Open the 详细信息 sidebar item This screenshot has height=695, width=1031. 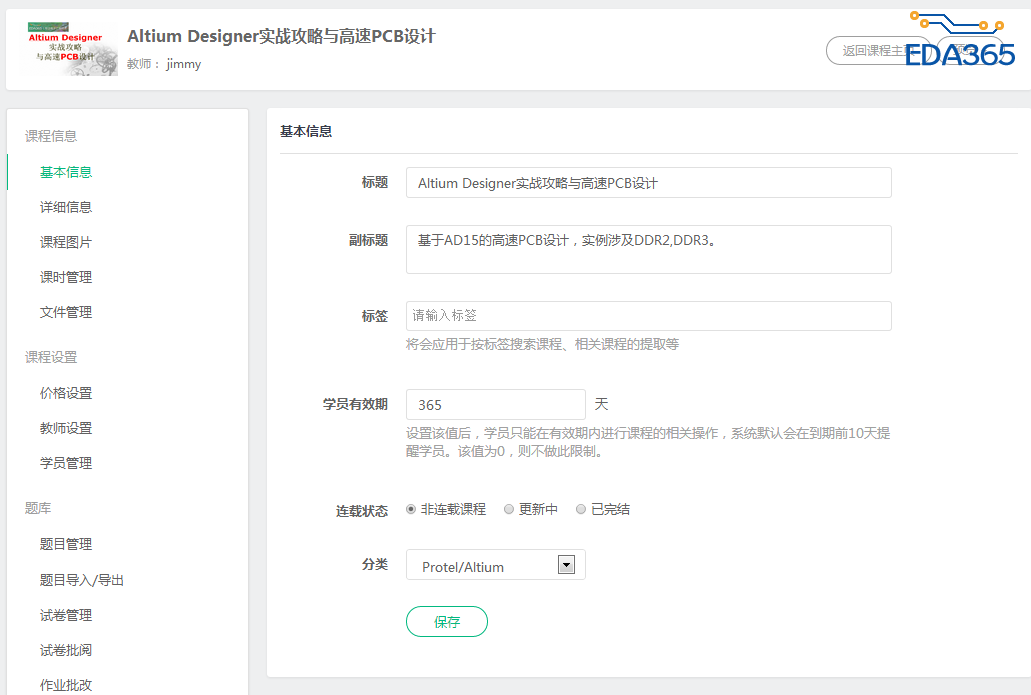coord(66,207)
